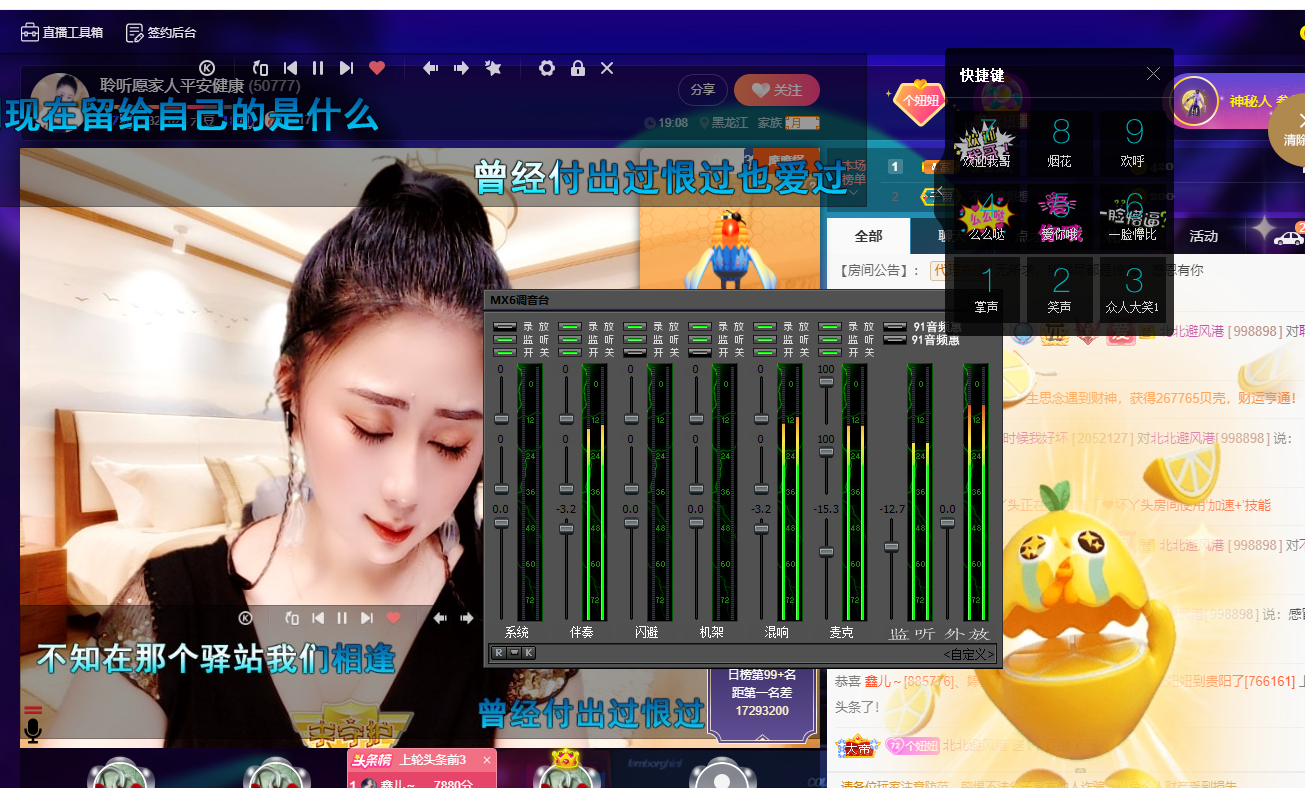
Task: Click the K button in MX6 mixer
Action: (529, 653)
